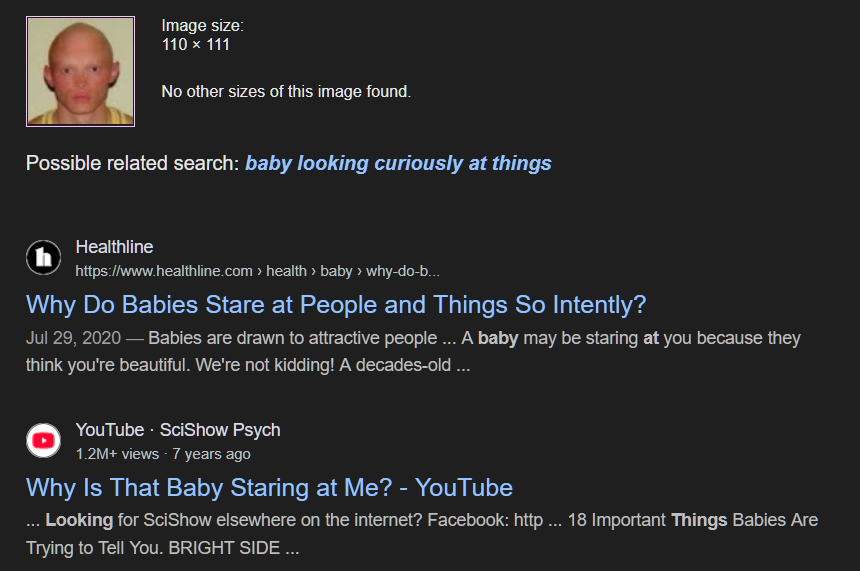Click the '1.2M+ views · 7 years ago' line
This screenshot has width=860, height=571.
pos(163,454)
